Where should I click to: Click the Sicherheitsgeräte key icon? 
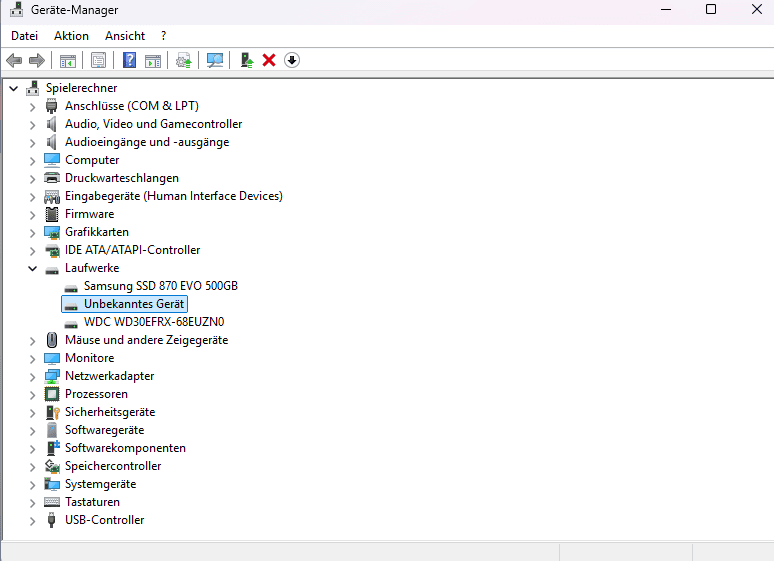[x=52, y=412]
